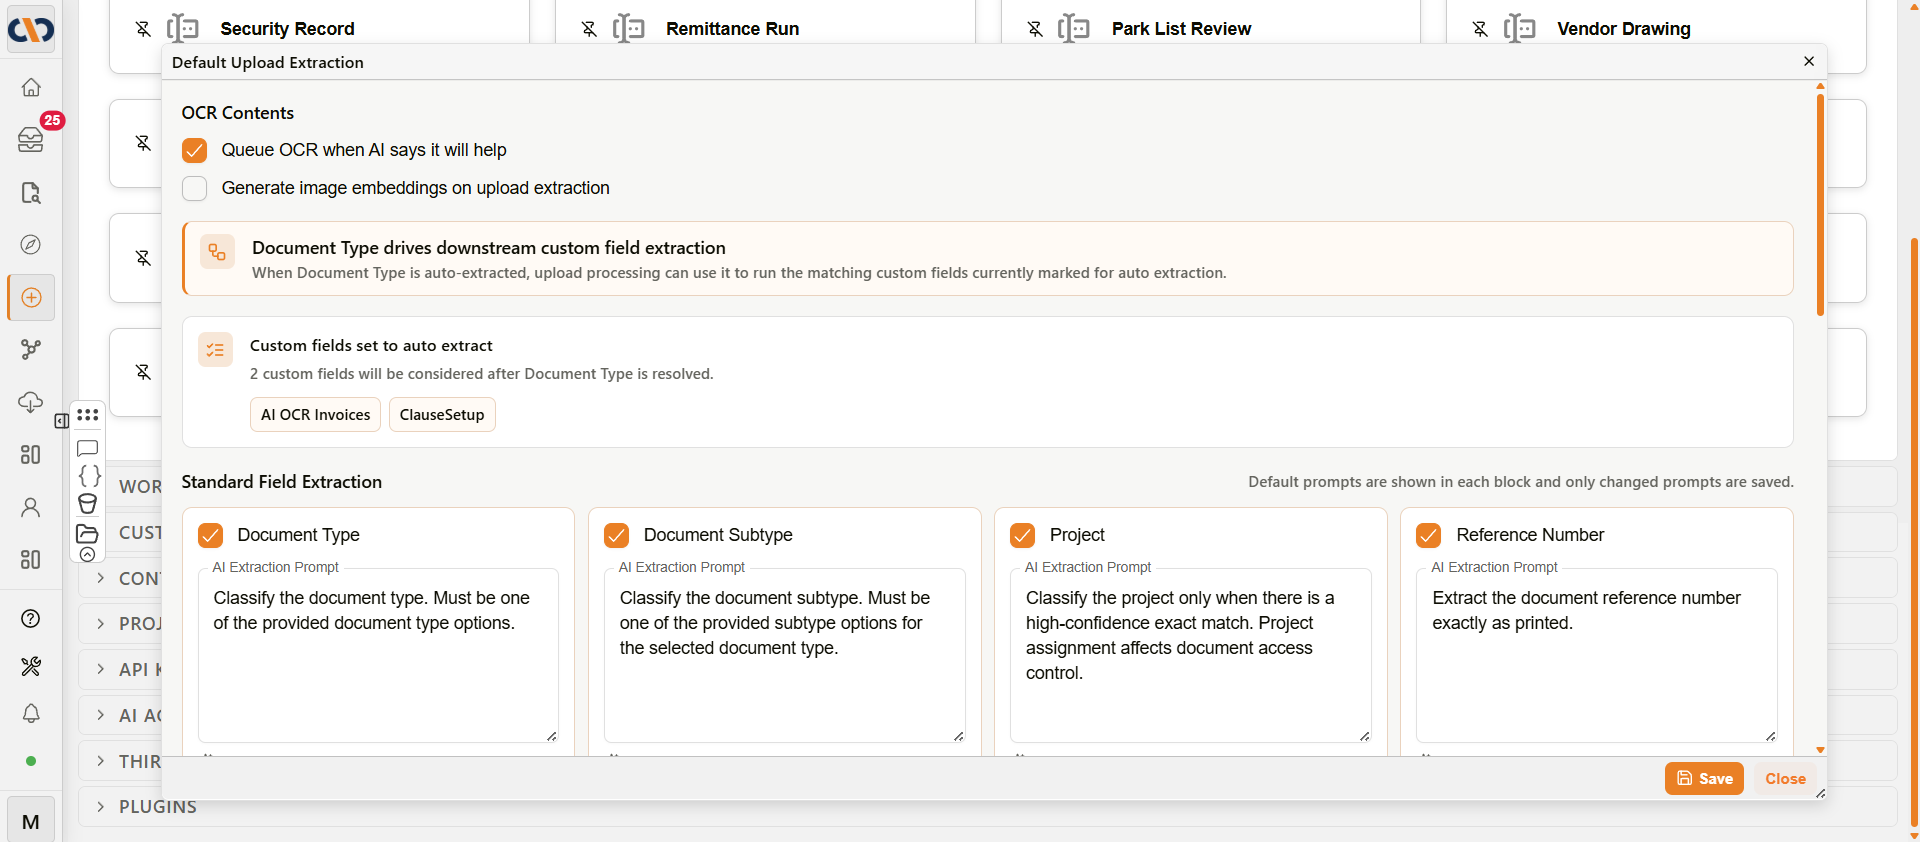Uncheck the Document Type extraction checkbox
Viewport: 1920px width, 842px height.
point(210,535)
